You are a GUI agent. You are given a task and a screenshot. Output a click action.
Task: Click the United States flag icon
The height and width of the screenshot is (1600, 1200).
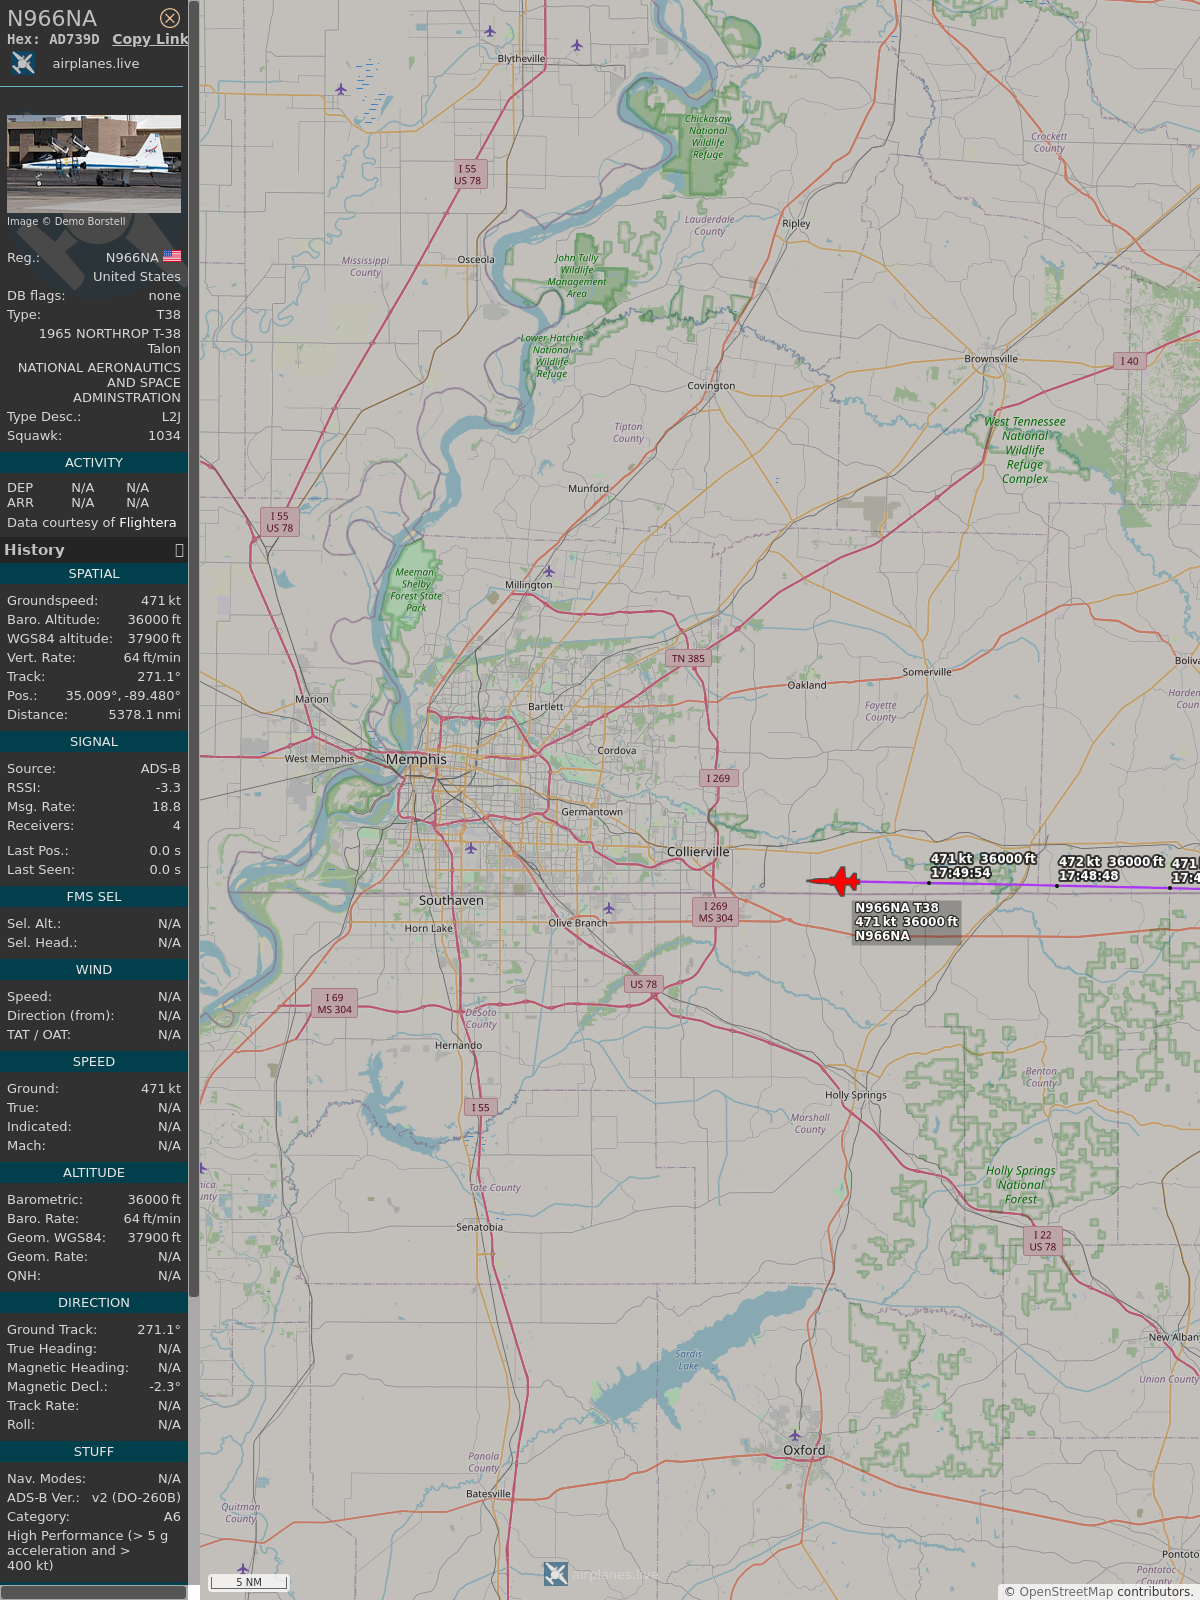coord(172,257)
